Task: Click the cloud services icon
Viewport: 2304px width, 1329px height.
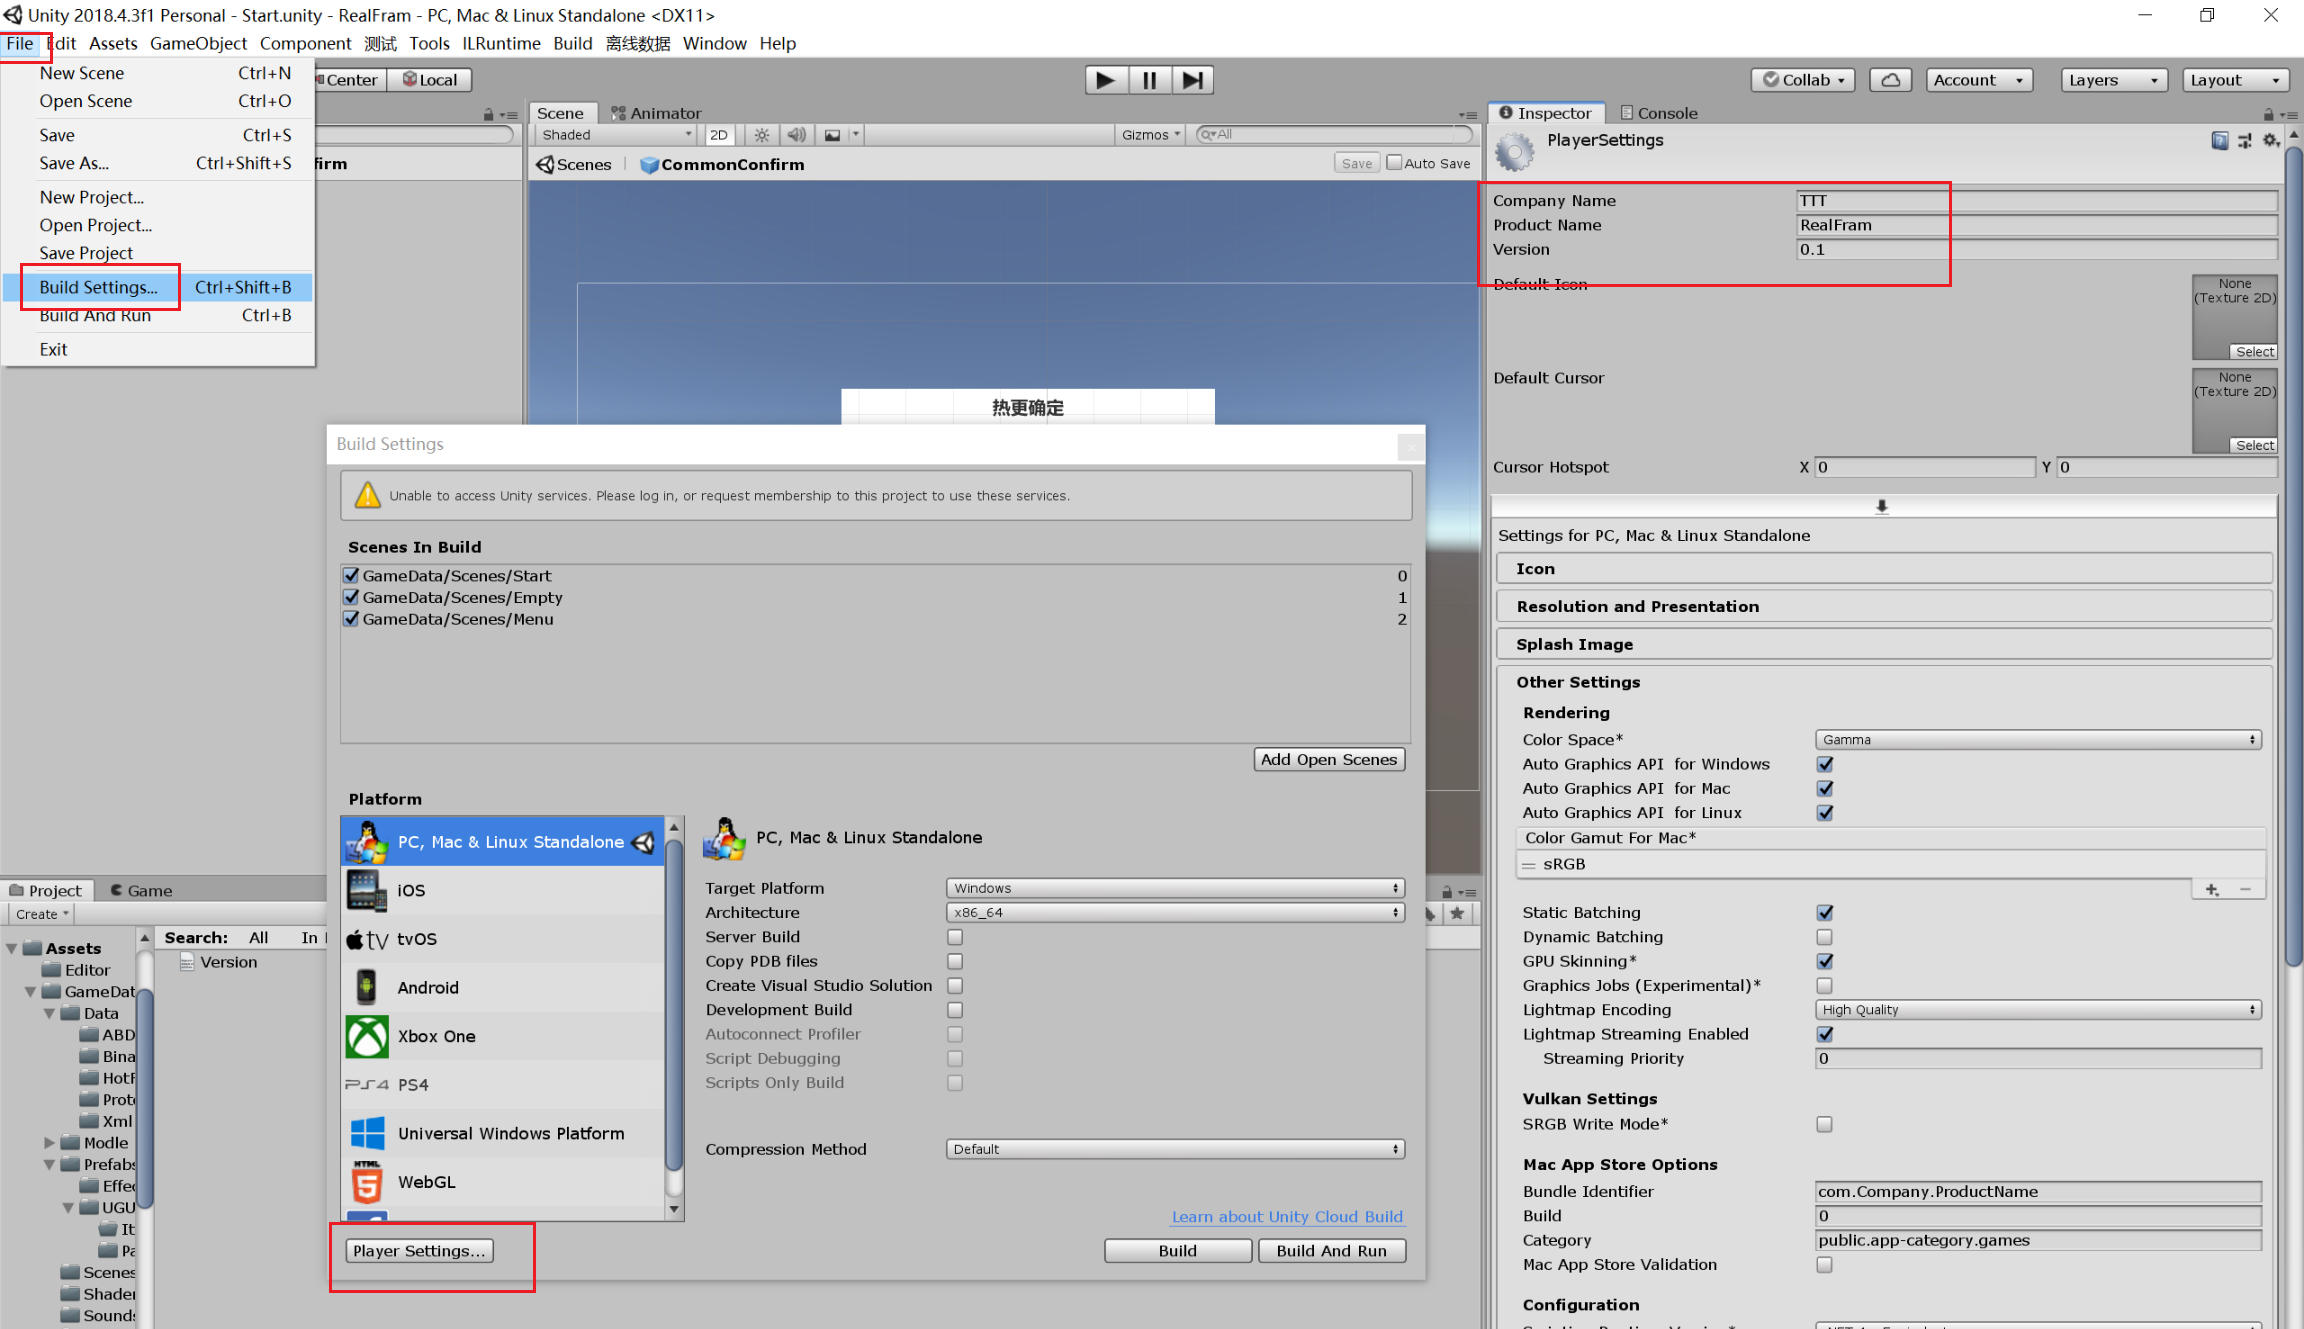Action: click(1890, 80)
